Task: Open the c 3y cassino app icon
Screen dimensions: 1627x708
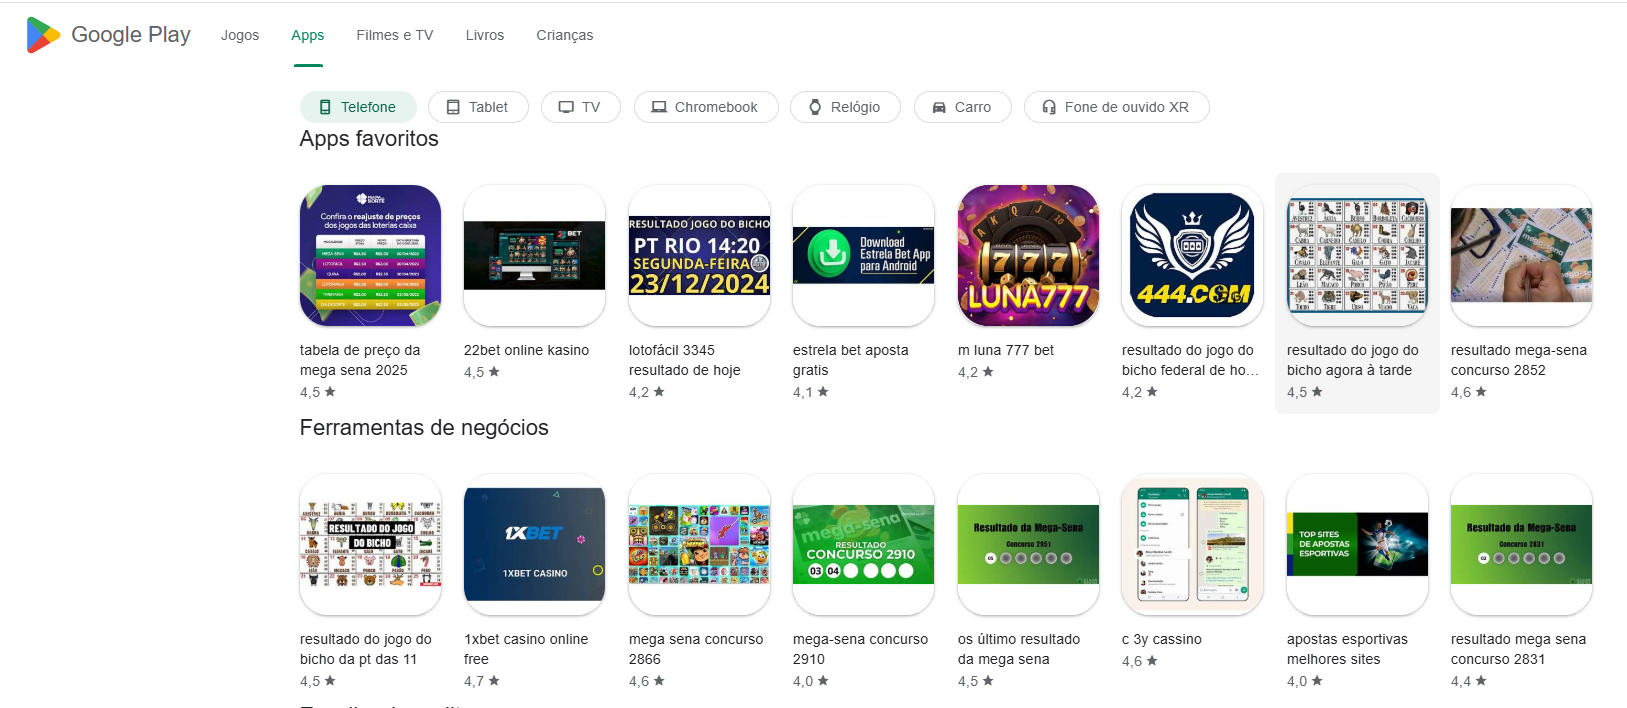Action: pyautogui.click(x=1192, y=544)
